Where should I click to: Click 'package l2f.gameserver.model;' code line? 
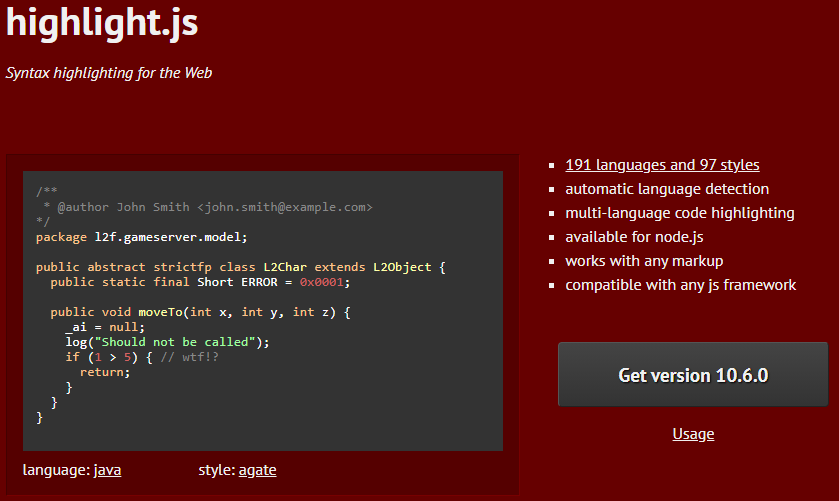click(x=142, y=237)
